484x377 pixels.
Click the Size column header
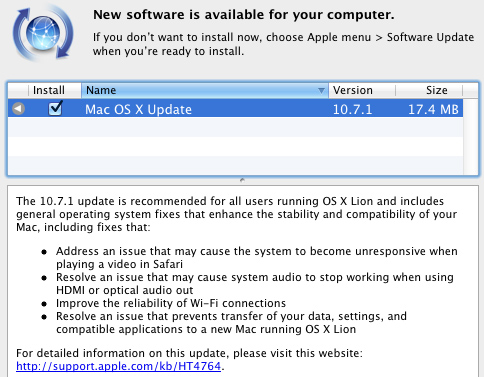[x=429, y=90]
